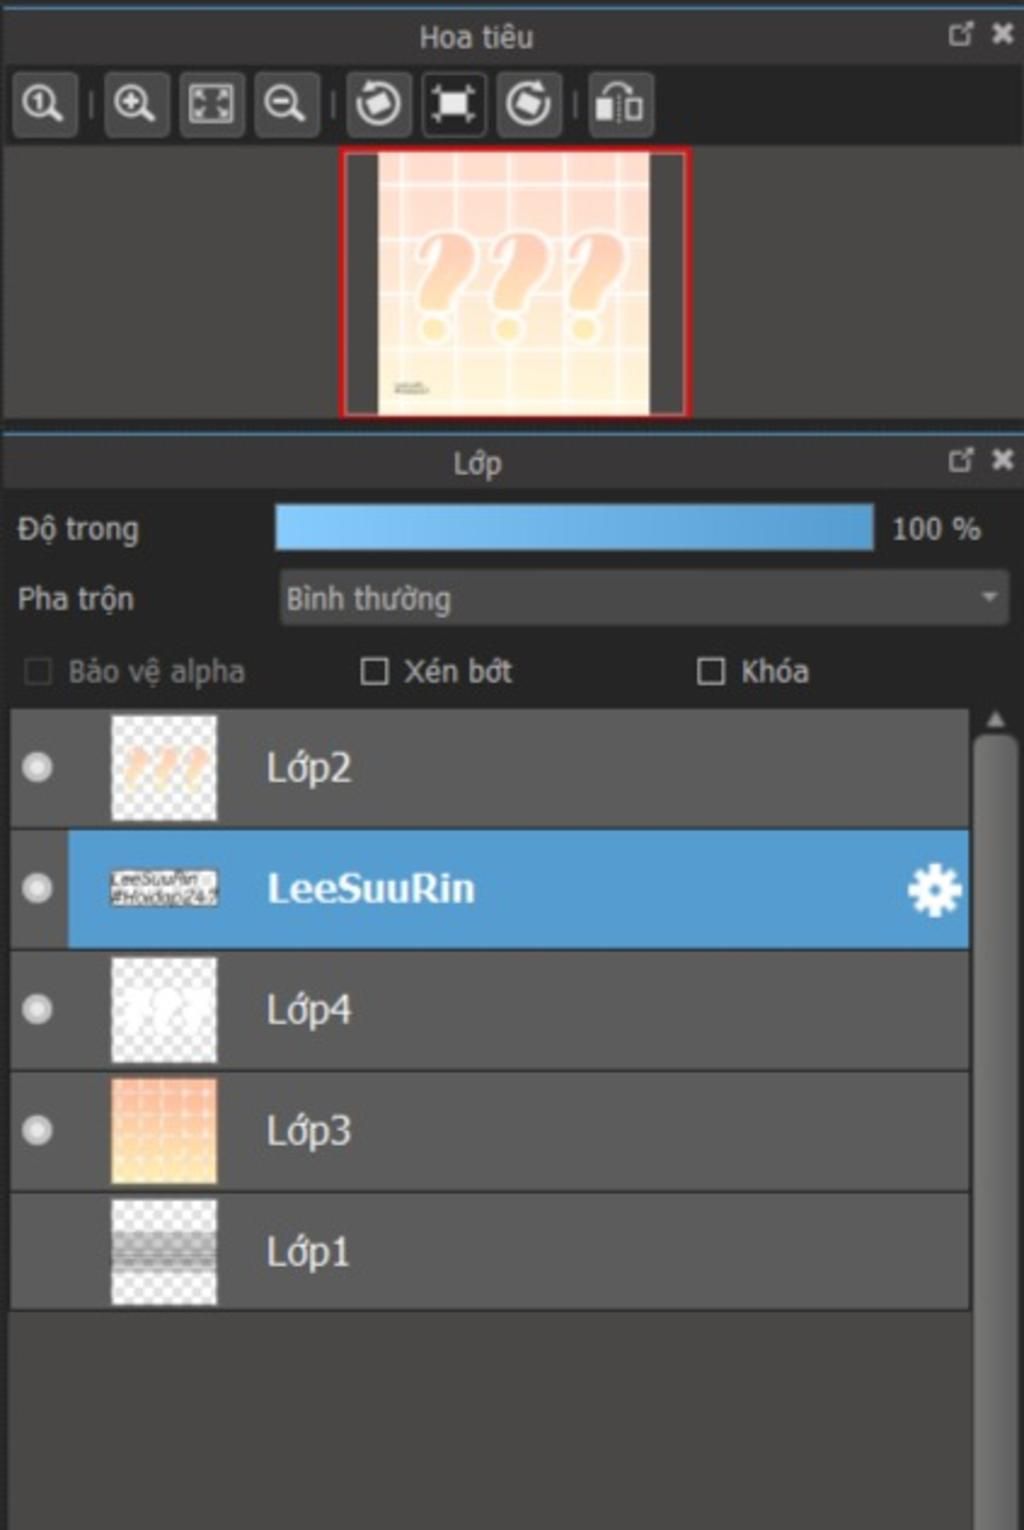Rotate canvas view clockwise

528,104
